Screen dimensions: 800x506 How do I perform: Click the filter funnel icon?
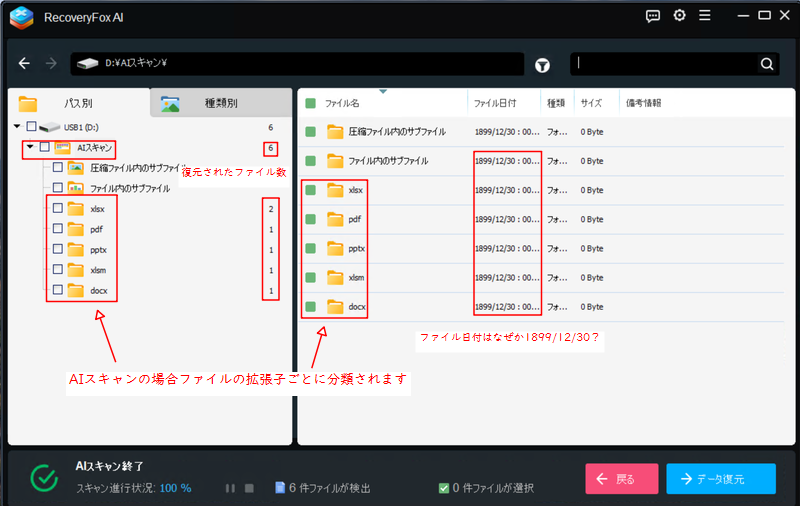click(542, 65)
